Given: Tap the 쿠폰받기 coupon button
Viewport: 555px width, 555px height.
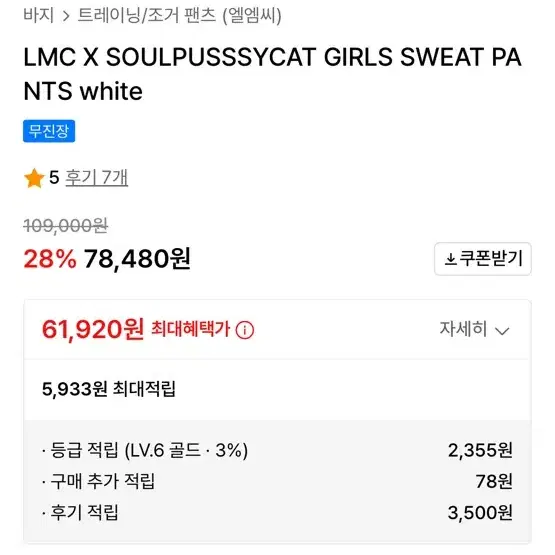Looking at the screenshot, I should click(x=483, y=259).
